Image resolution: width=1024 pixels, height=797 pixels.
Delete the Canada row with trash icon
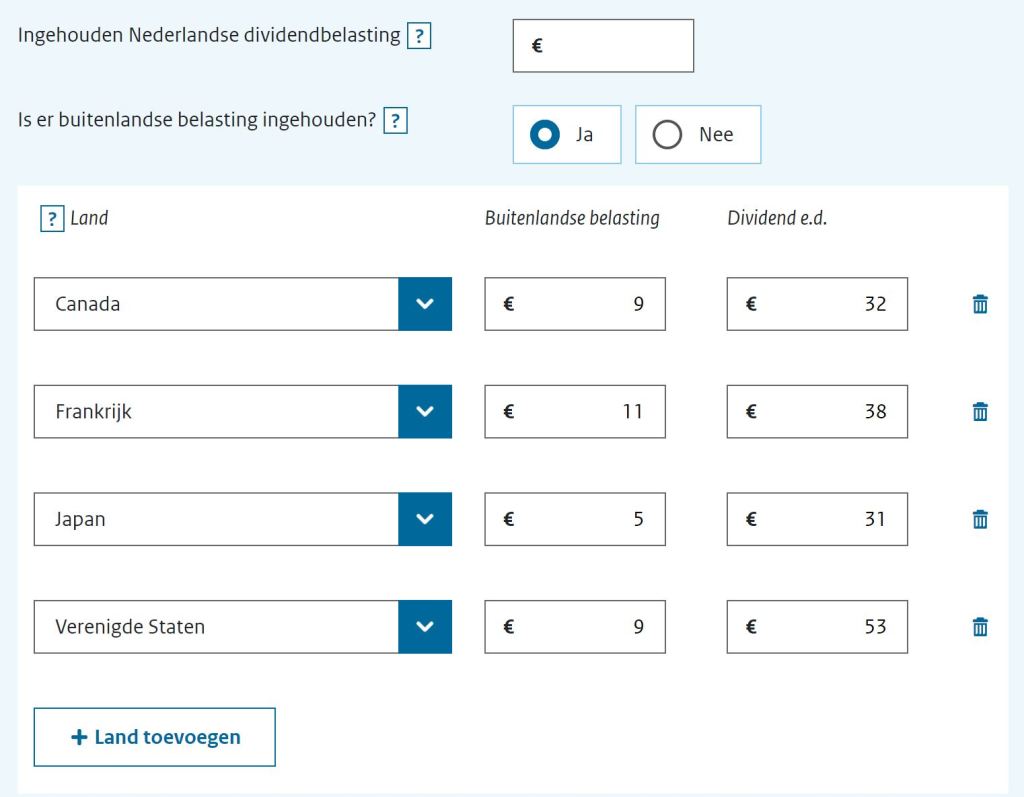tap(980, 304)
